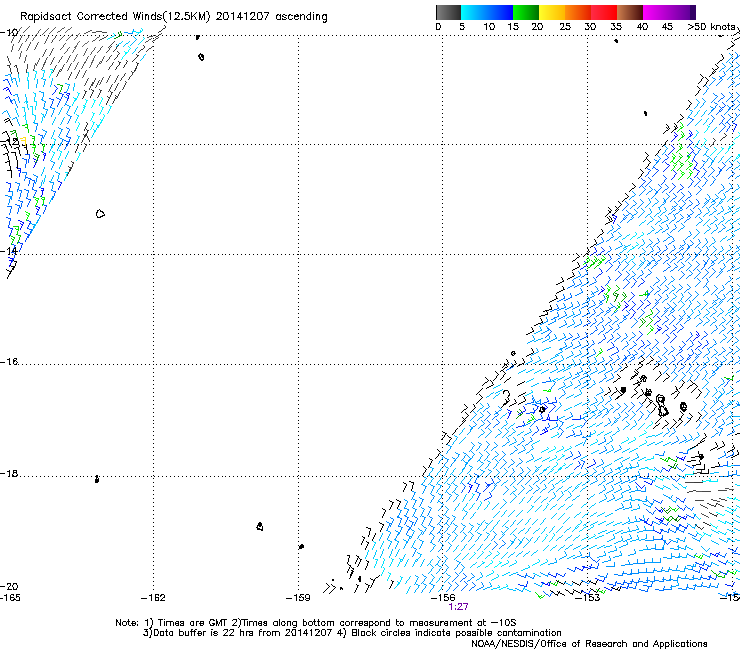Click the '-156' longitude axis label

tap(443, 598)
